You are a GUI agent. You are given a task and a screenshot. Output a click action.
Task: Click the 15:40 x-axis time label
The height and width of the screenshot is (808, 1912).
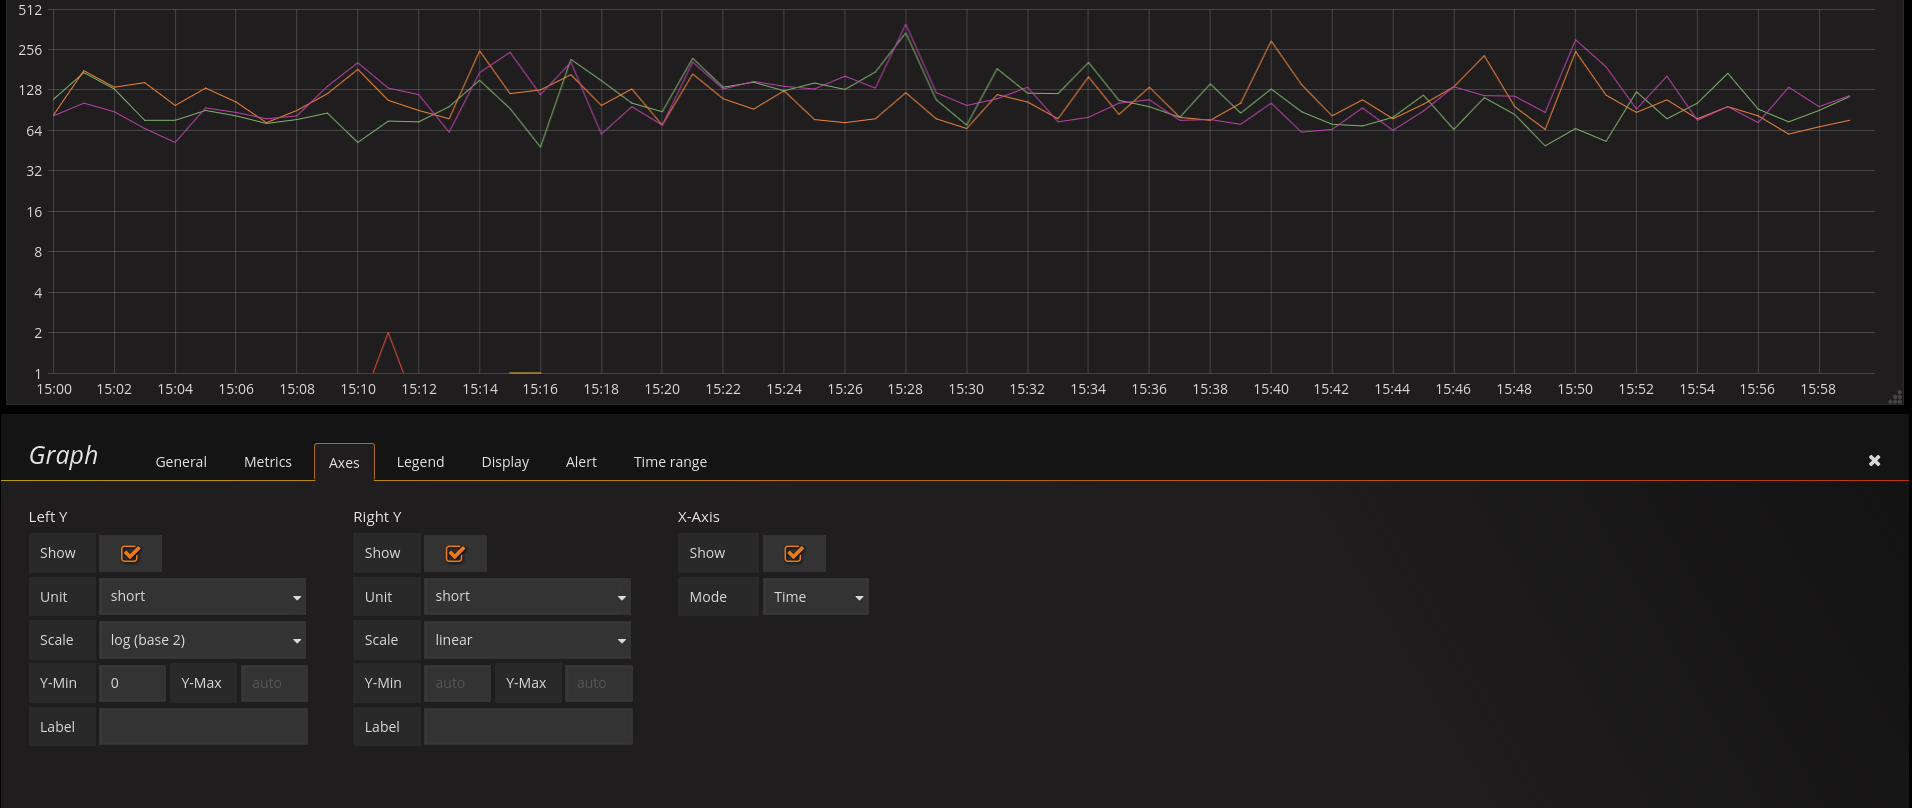[1271, 389]
